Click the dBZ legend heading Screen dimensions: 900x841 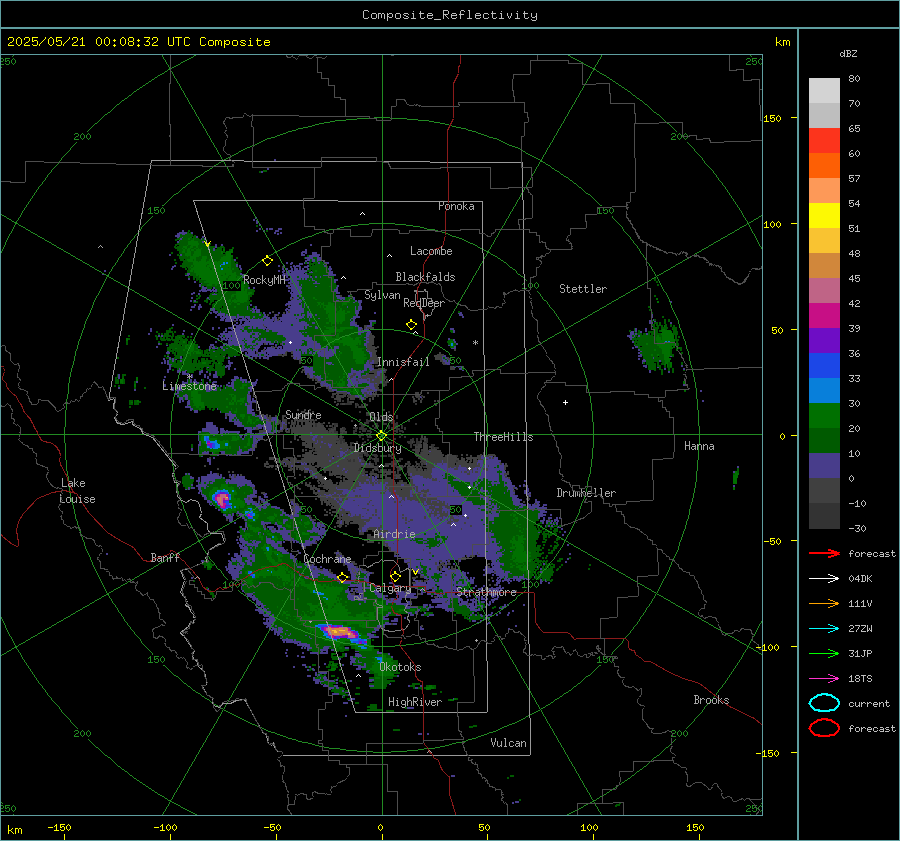pos(848,53)
